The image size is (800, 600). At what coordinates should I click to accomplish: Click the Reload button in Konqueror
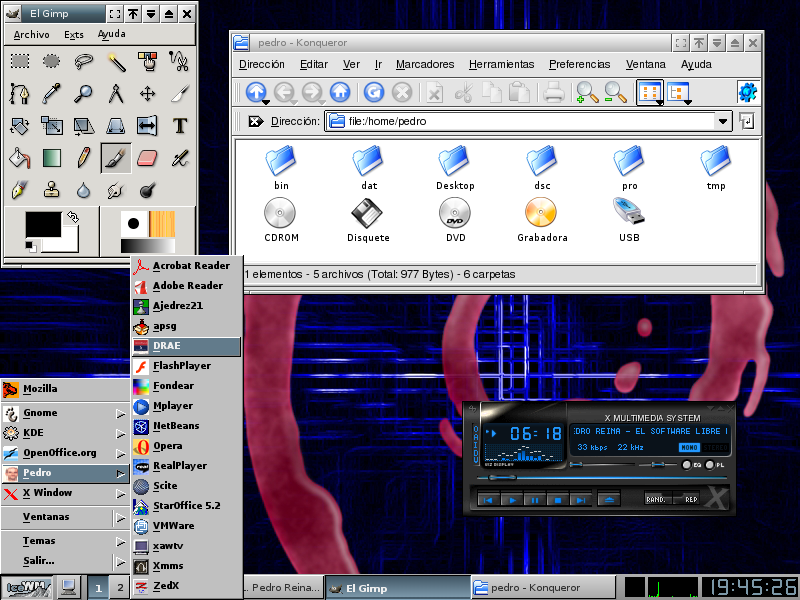(374, 93)
